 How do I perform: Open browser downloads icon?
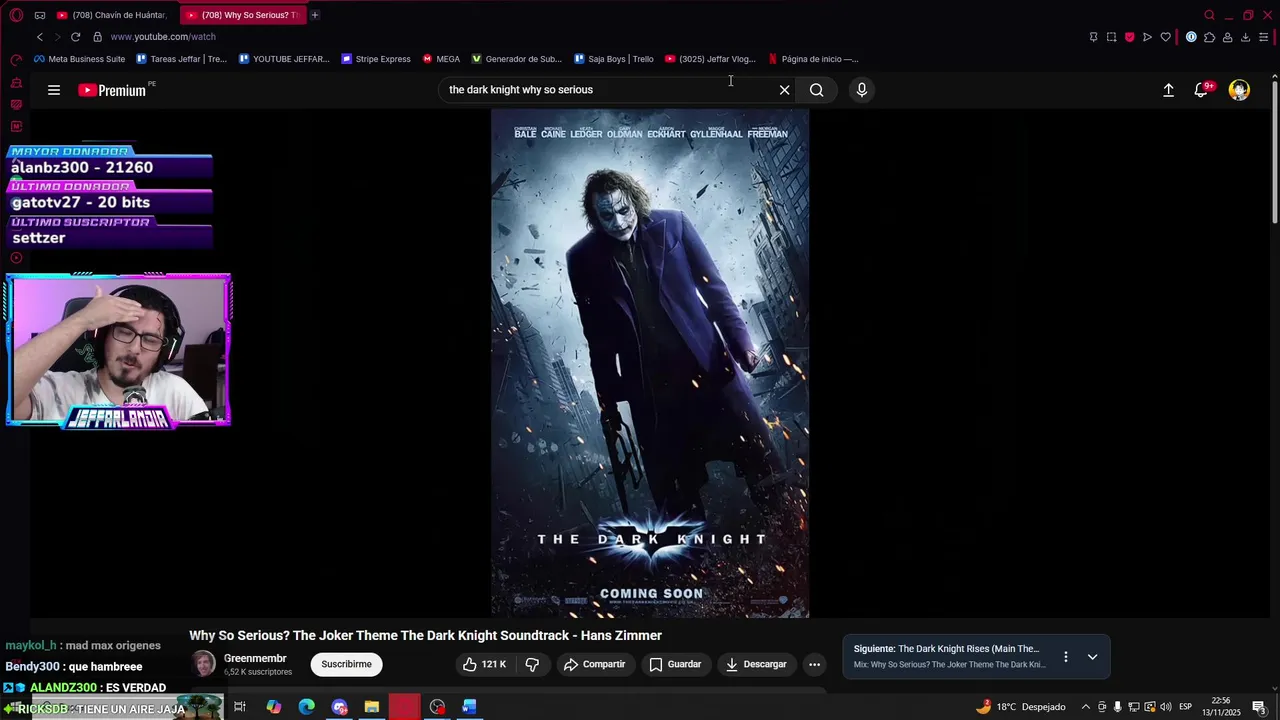coord(1245,37)
